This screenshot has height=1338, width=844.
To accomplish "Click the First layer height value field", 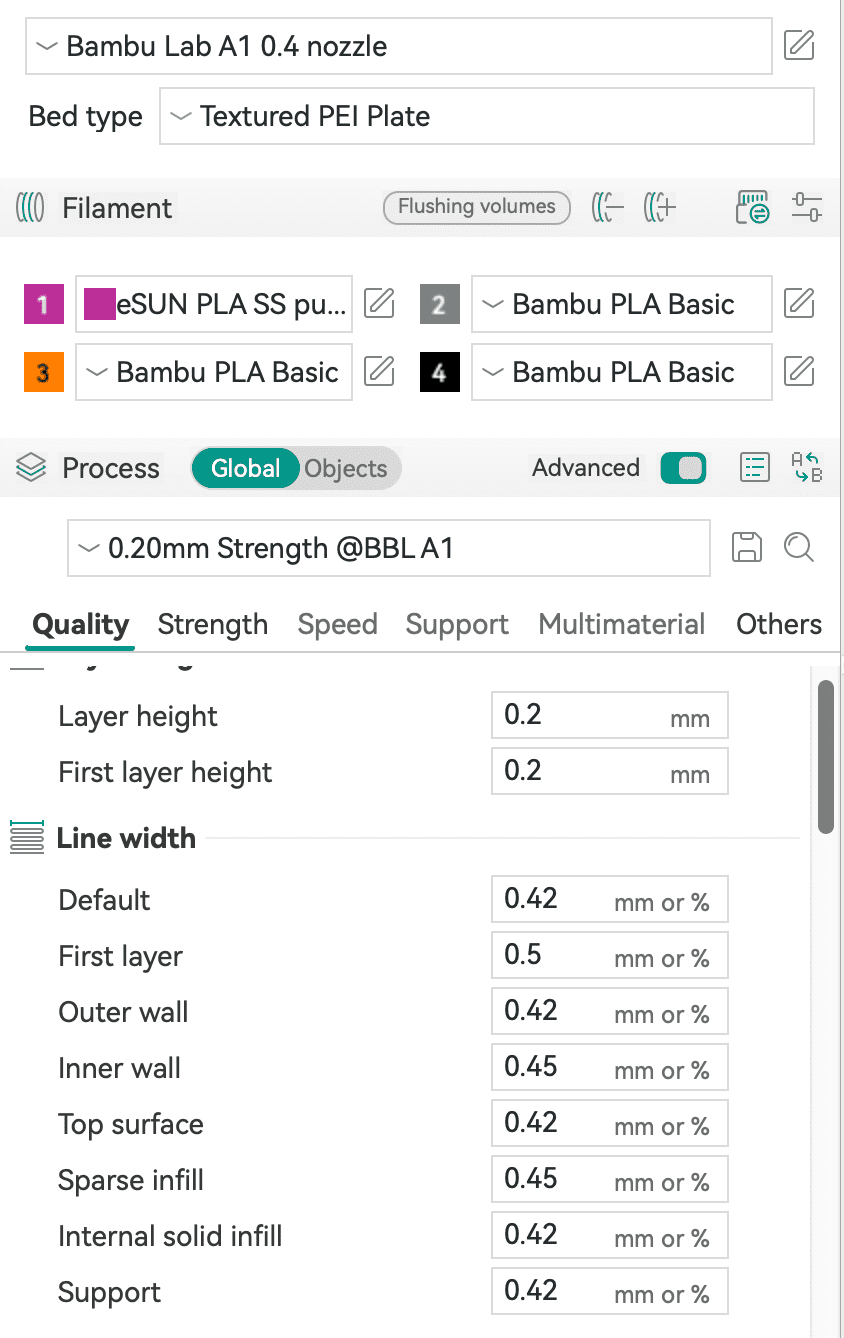I will point(610,771).
